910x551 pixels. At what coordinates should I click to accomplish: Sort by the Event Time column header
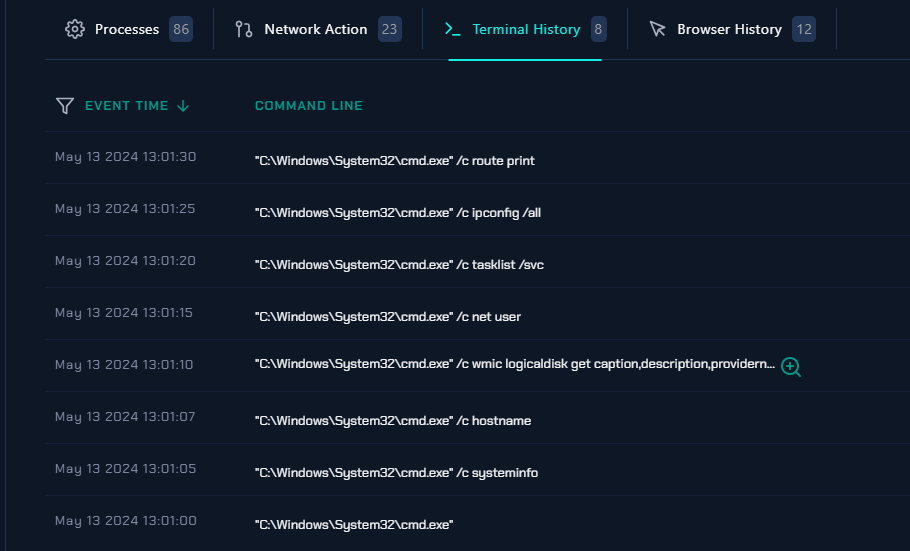(126, 106)
